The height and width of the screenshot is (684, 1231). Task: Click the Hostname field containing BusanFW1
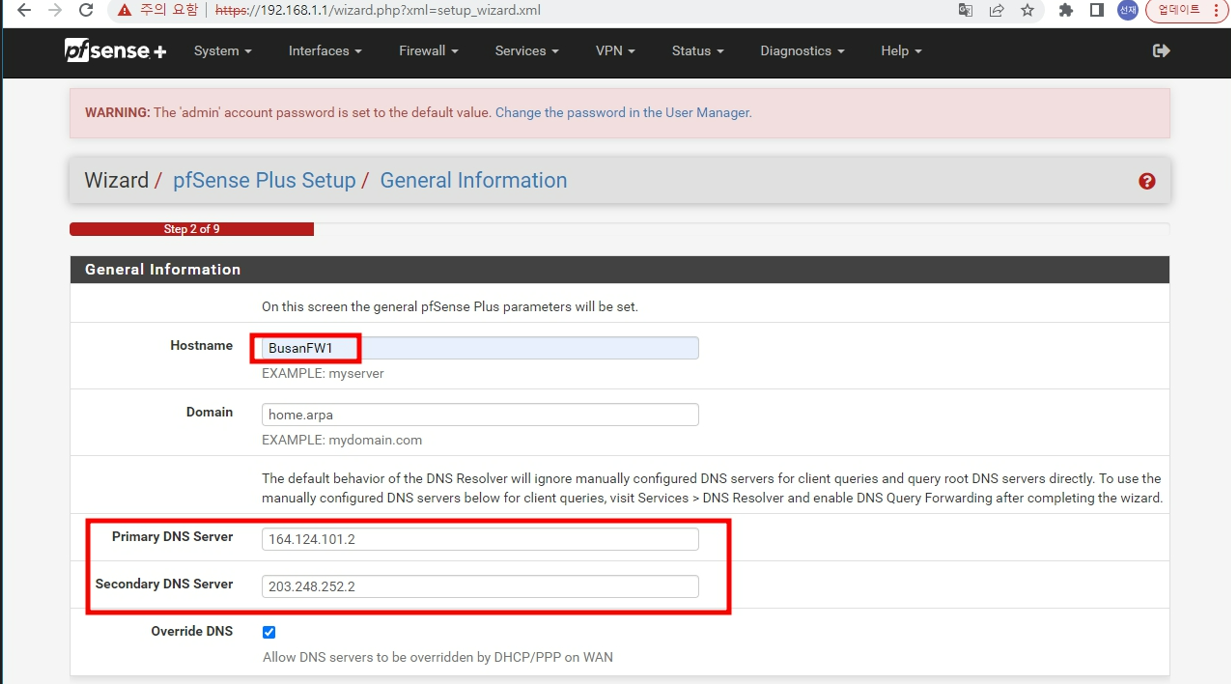[480, 348]
